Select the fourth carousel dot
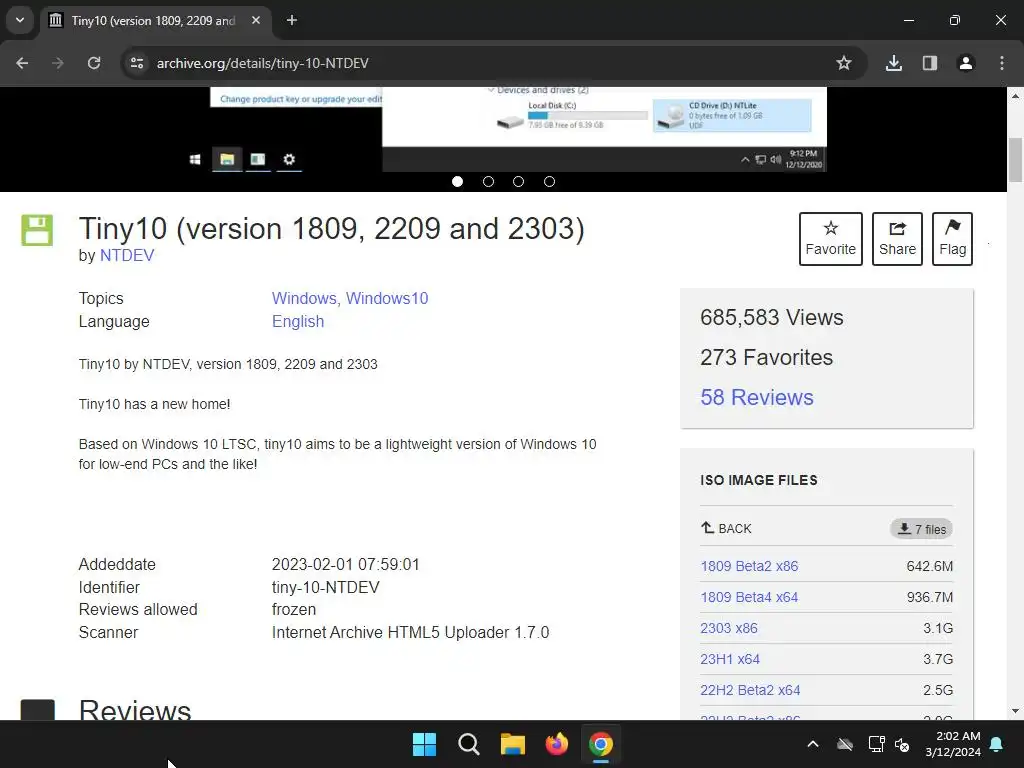This screenshot has height=768, width=1024. tap(549, 182)
